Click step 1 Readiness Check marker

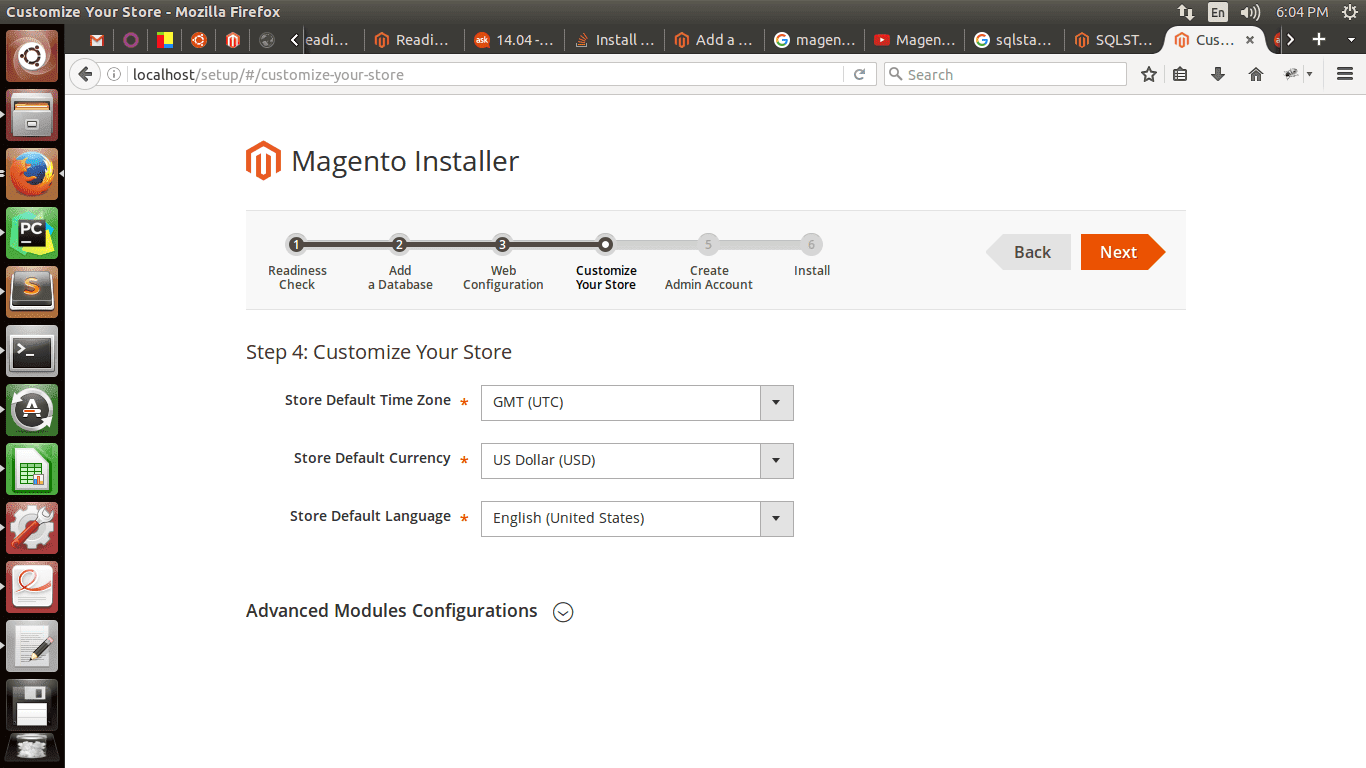(296, 244)
